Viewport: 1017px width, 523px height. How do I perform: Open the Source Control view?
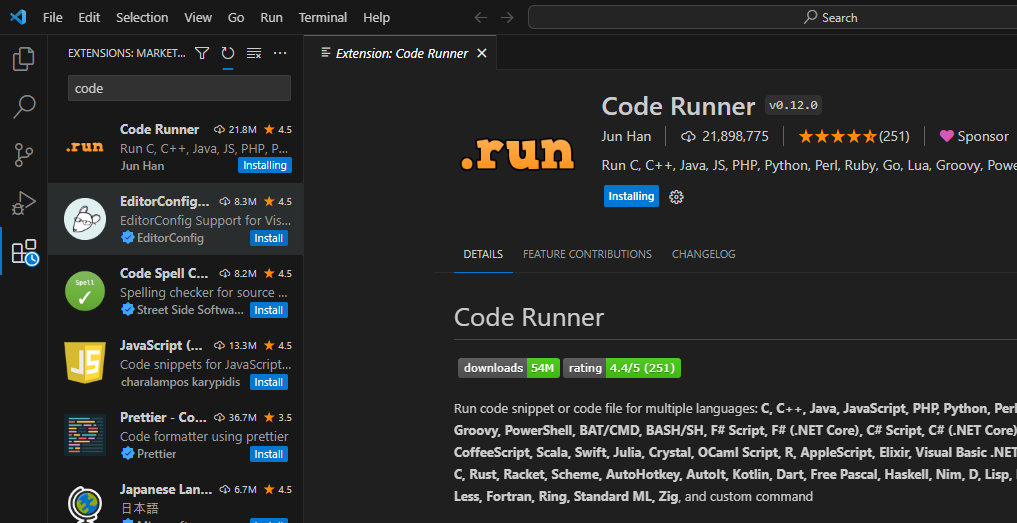(24, 155)
